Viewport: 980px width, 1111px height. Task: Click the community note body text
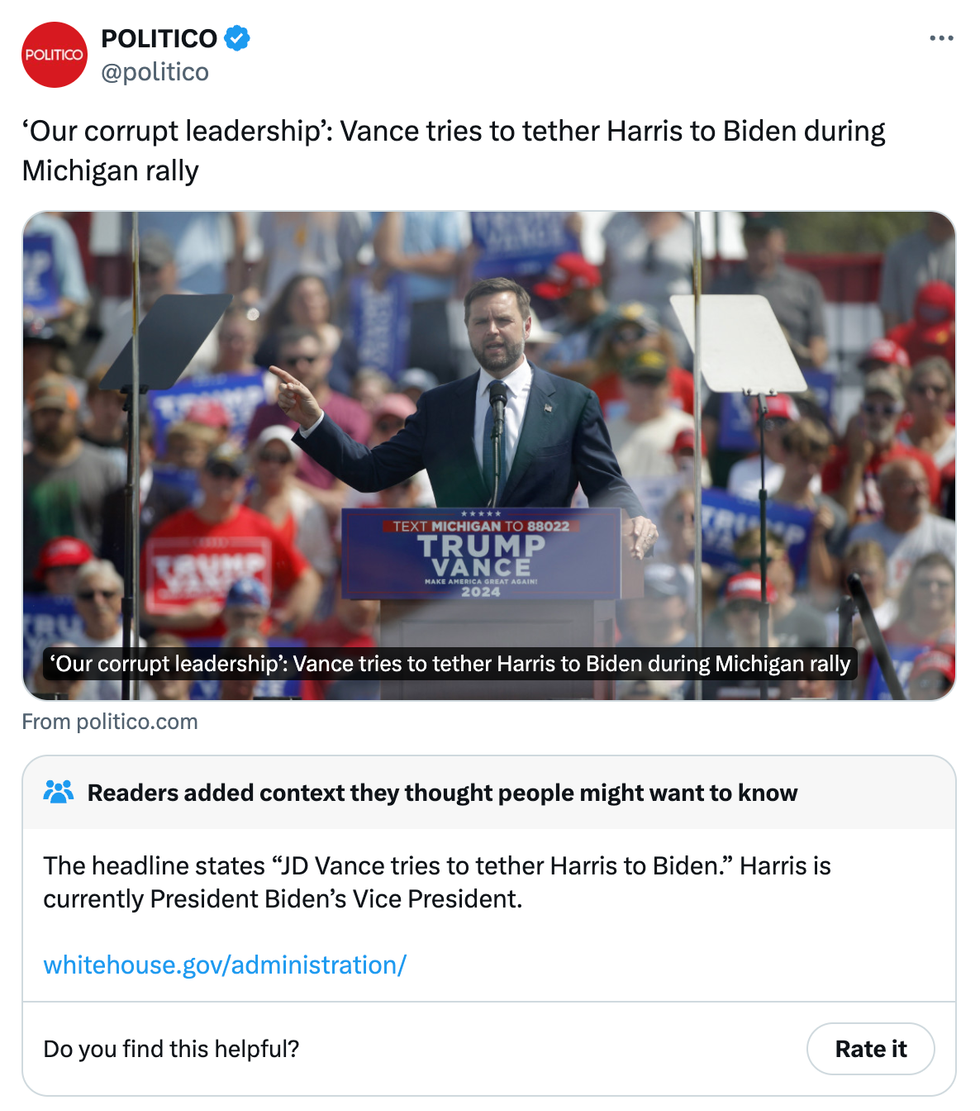click(437, 881)
